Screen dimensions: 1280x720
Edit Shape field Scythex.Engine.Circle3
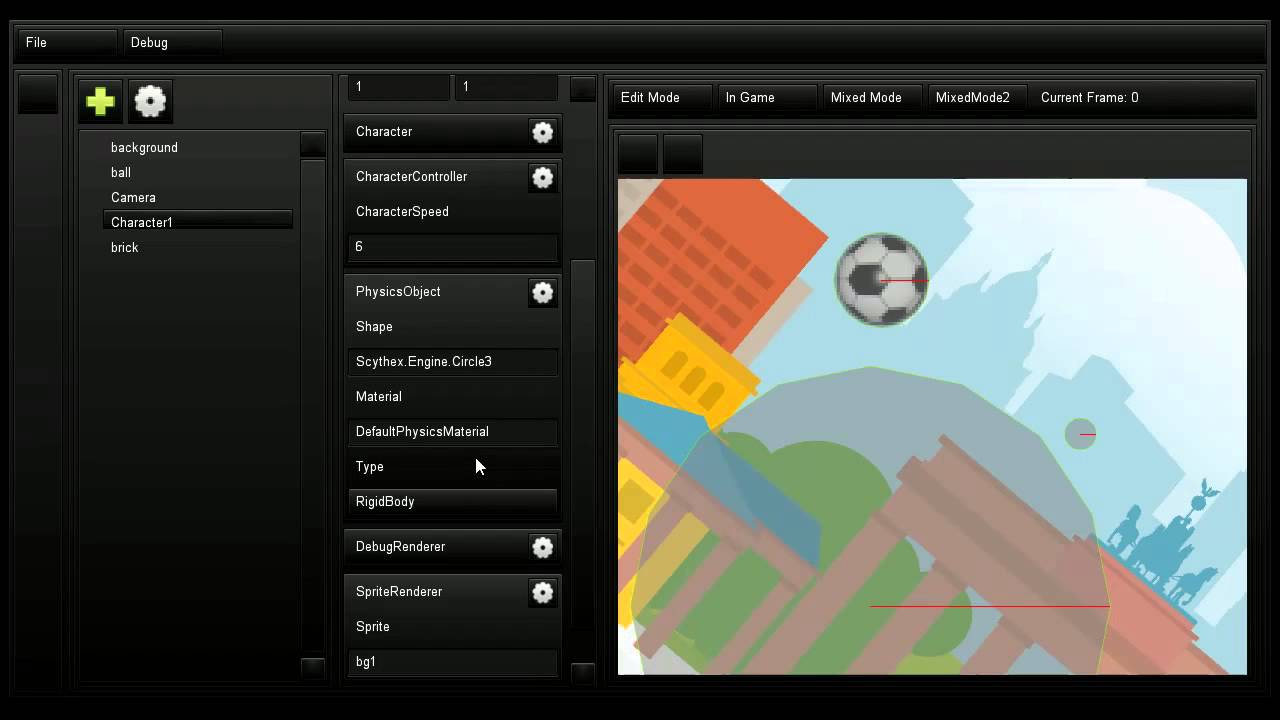coord(453,362)
